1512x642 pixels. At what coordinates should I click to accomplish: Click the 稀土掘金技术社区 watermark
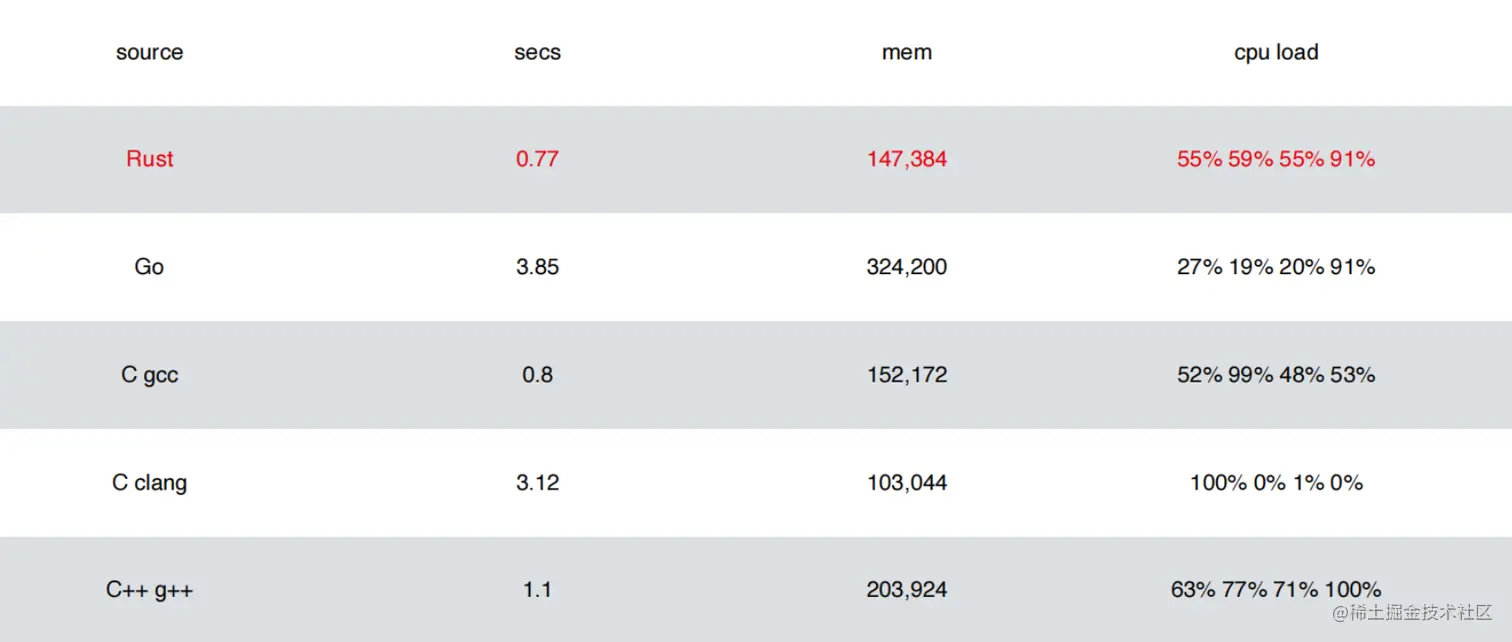click(1411, 612)
